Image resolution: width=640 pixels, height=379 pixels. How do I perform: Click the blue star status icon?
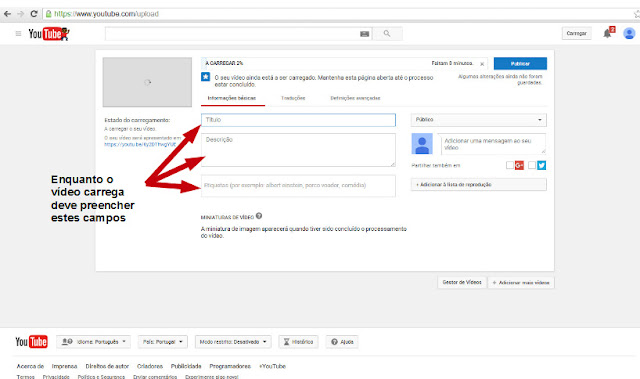tap(206, 77)
